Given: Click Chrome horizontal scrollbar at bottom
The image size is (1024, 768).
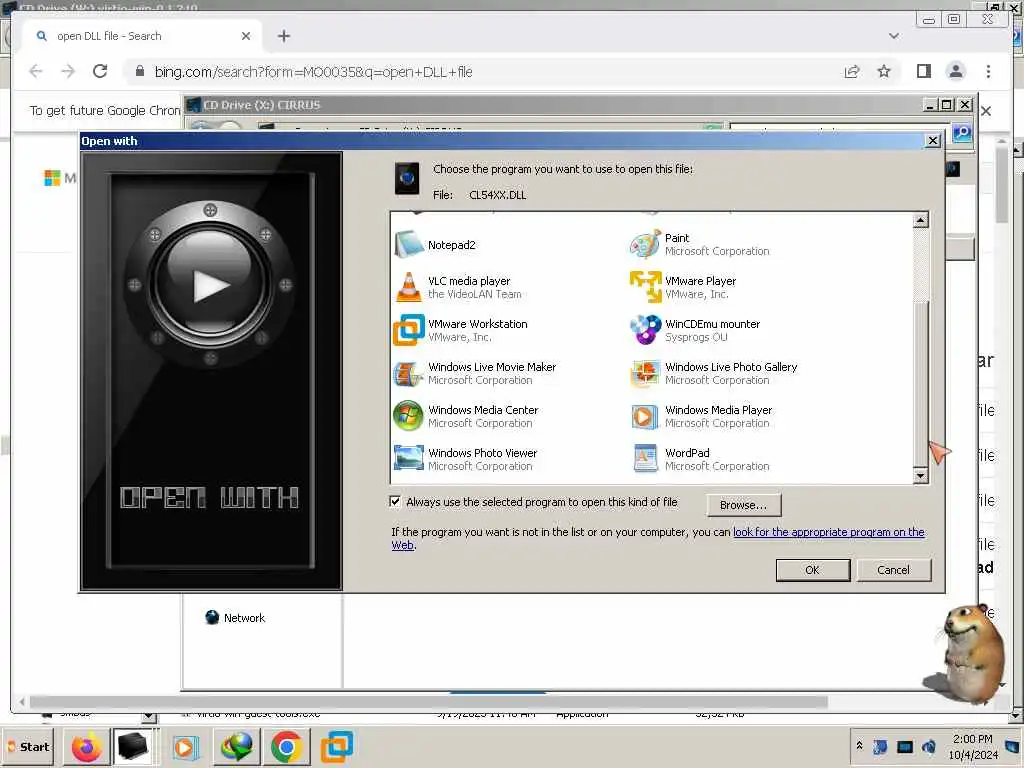Looking at the screenshot, I should [428, 702].
